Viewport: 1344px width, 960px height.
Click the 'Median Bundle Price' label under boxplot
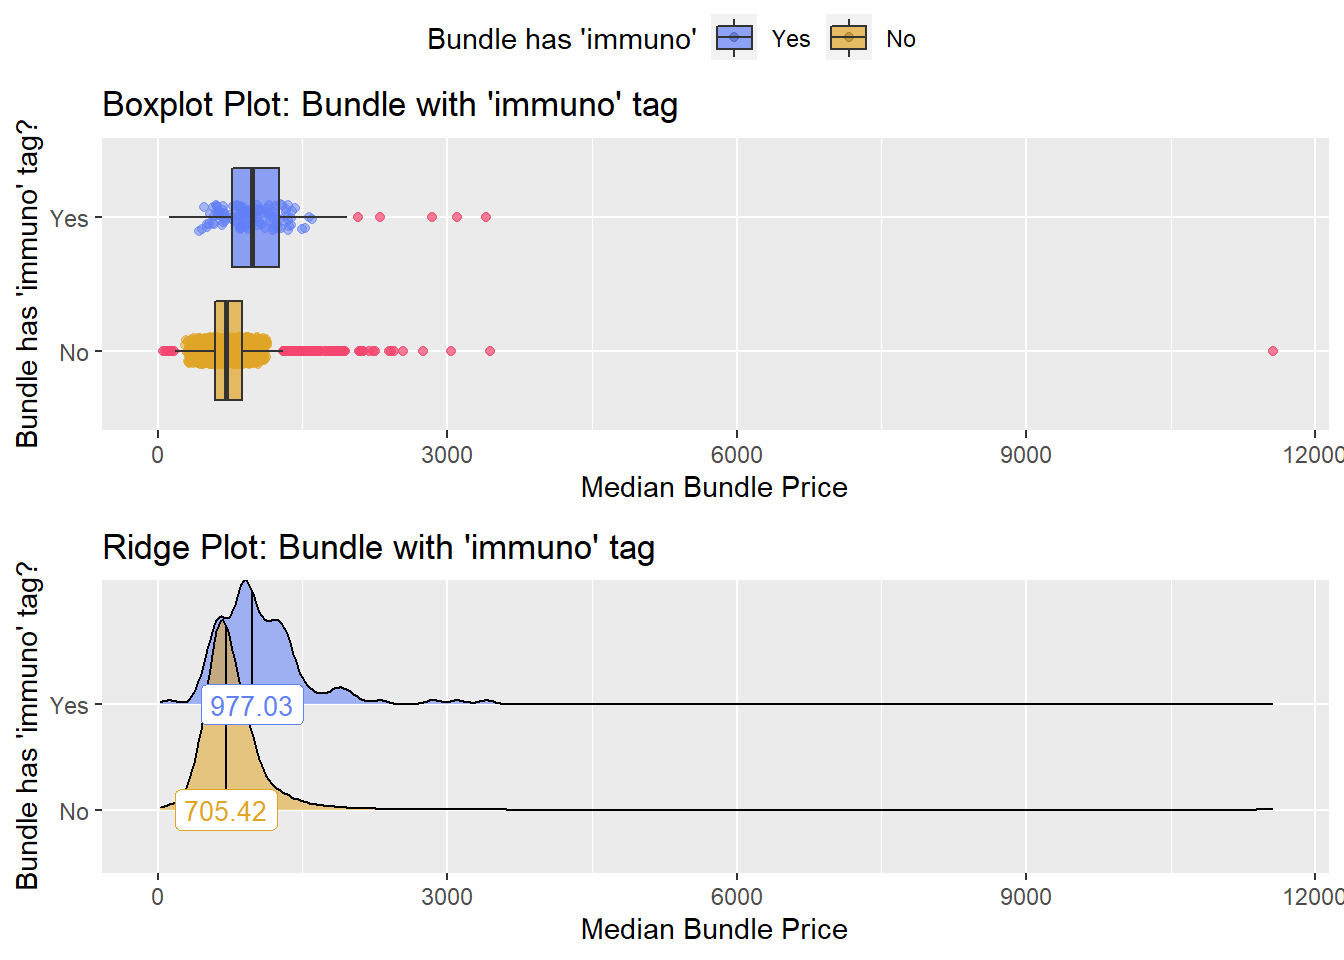(x=714, y=487)
